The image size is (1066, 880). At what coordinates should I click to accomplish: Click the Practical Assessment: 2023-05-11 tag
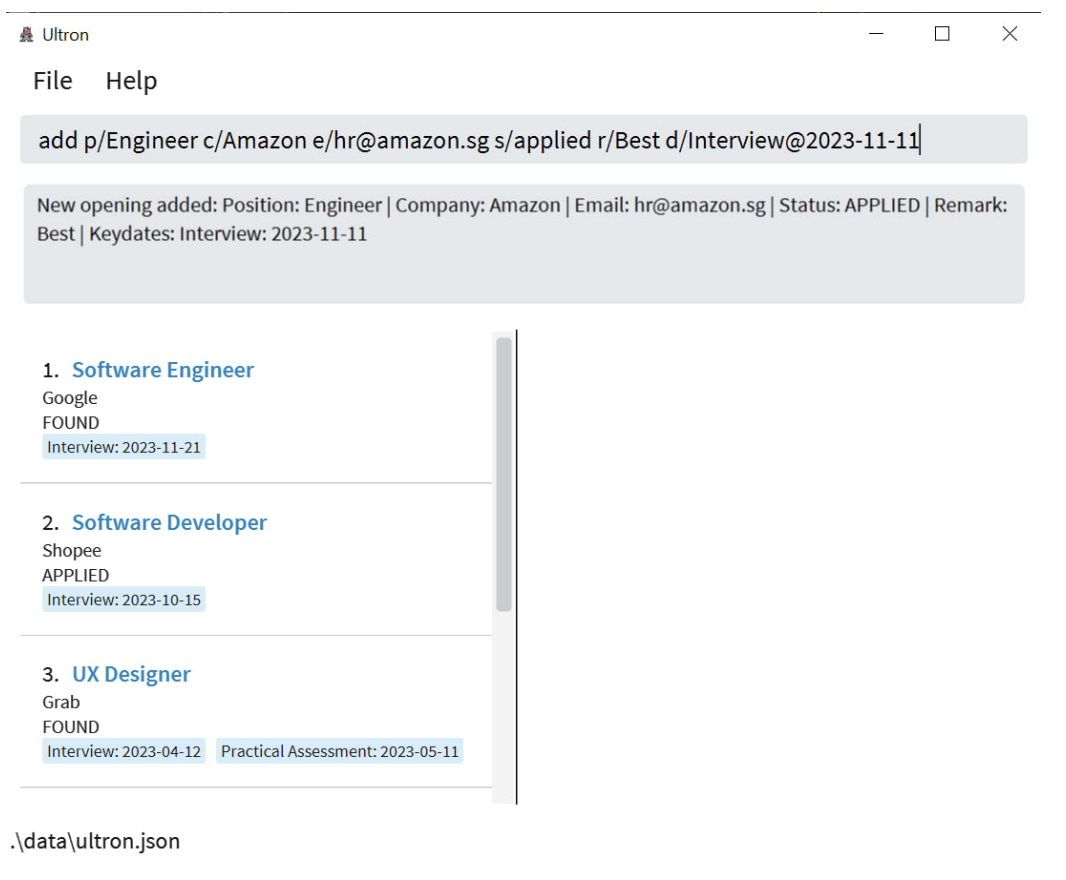[340, 751]
